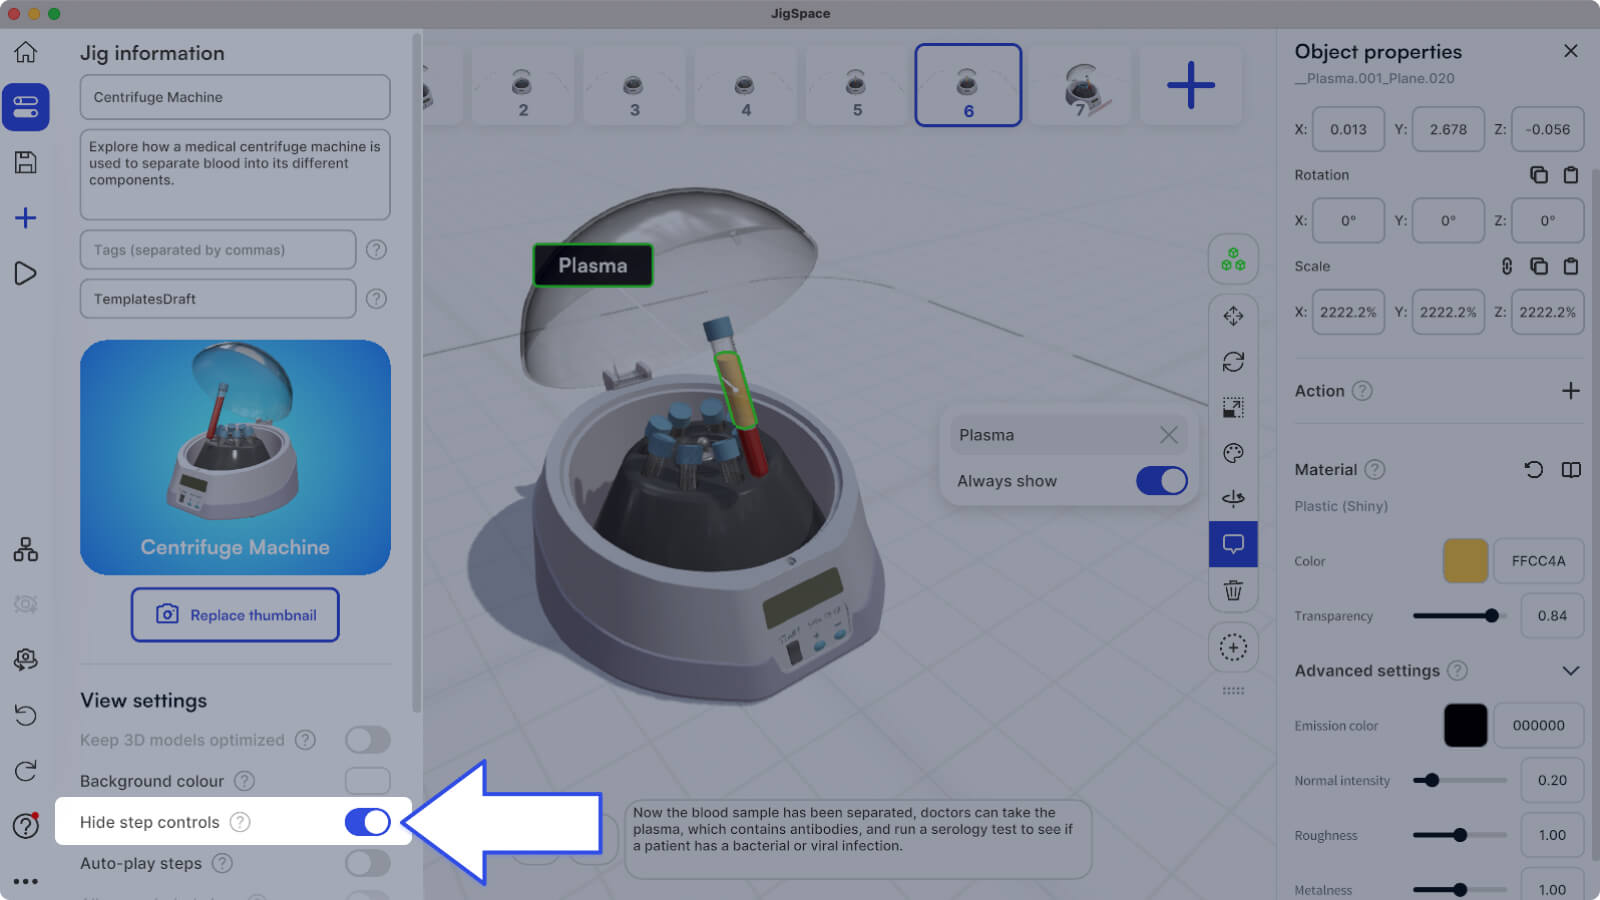Select step 6 thumbnail

click(x=968, y=86)
